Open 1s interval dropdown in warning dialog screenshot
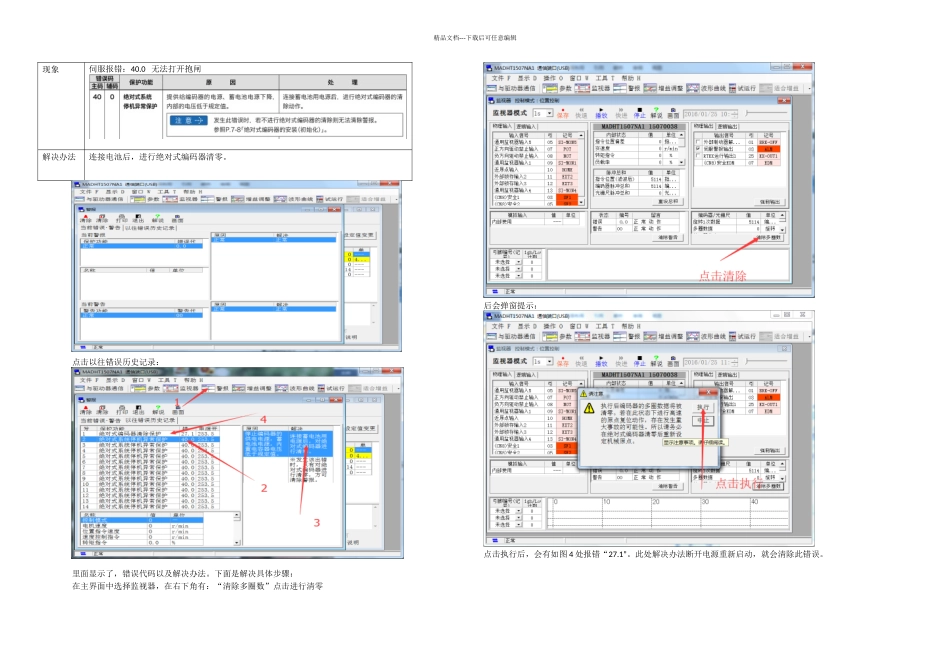Image resolution: width=950 pixels, height=672 pixels. pos(550,362)
